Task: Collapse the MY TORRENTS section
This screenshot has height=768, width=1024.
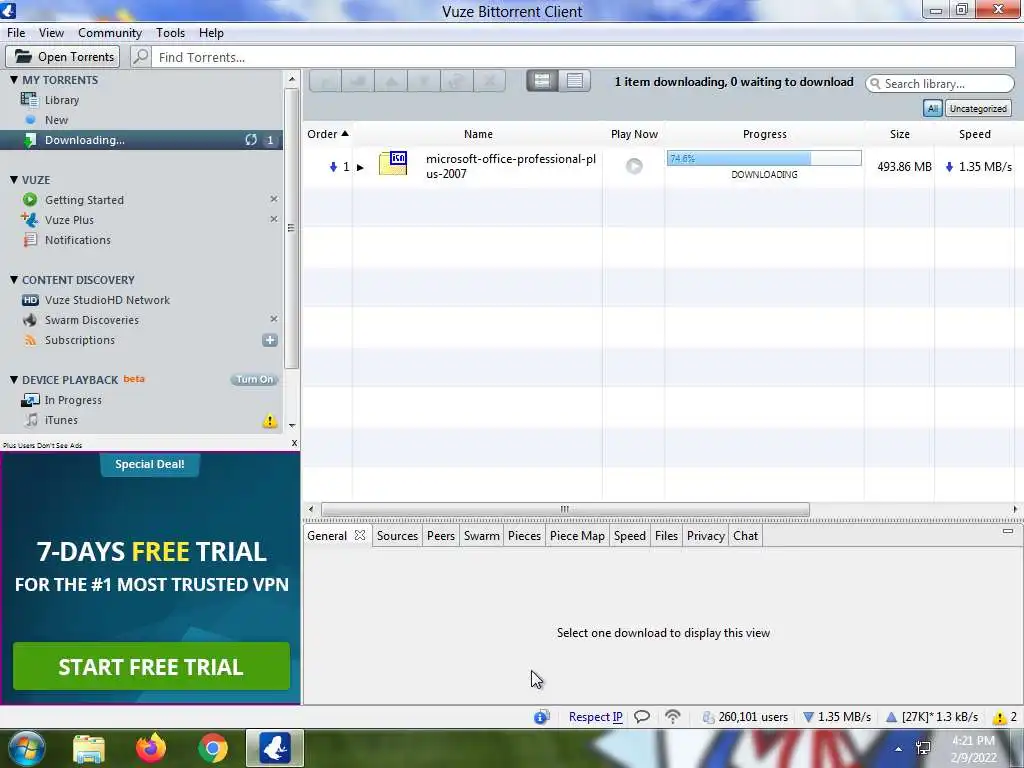Action: 14,80
